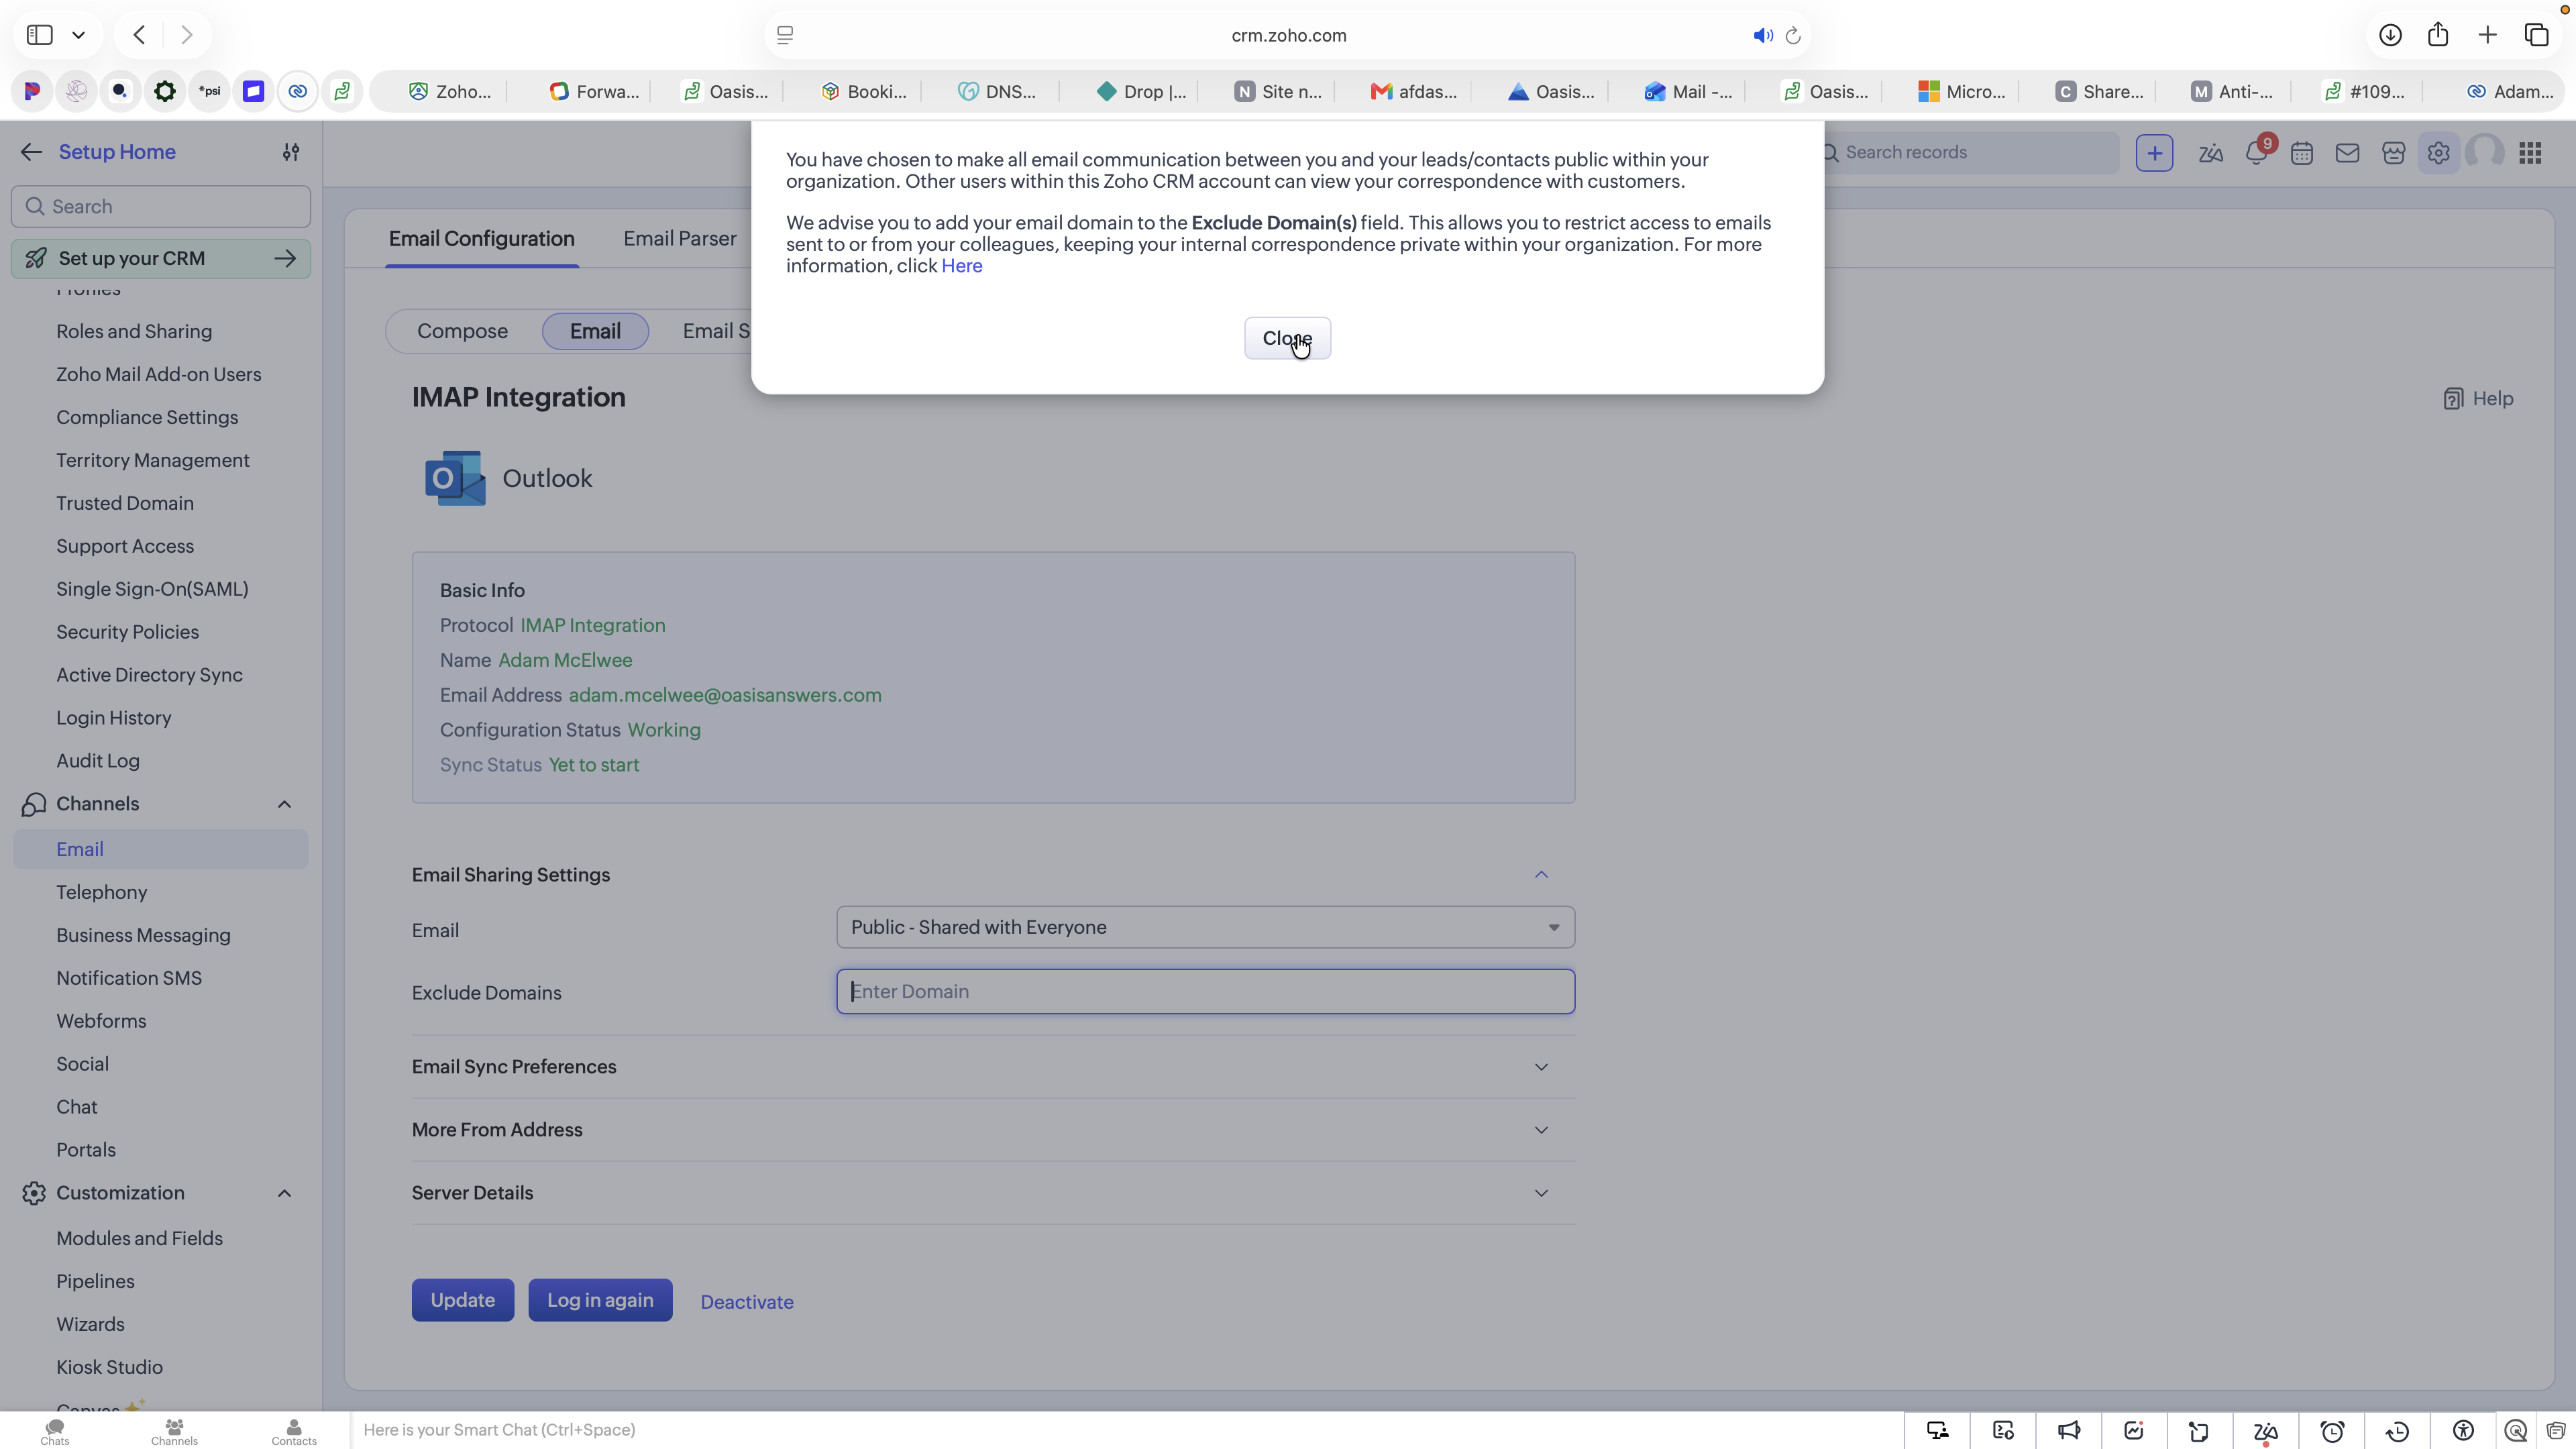The image size is (2576, 1449).
Task: Close the email sharing warning dialog
Action: click(x=1287, y=338)
